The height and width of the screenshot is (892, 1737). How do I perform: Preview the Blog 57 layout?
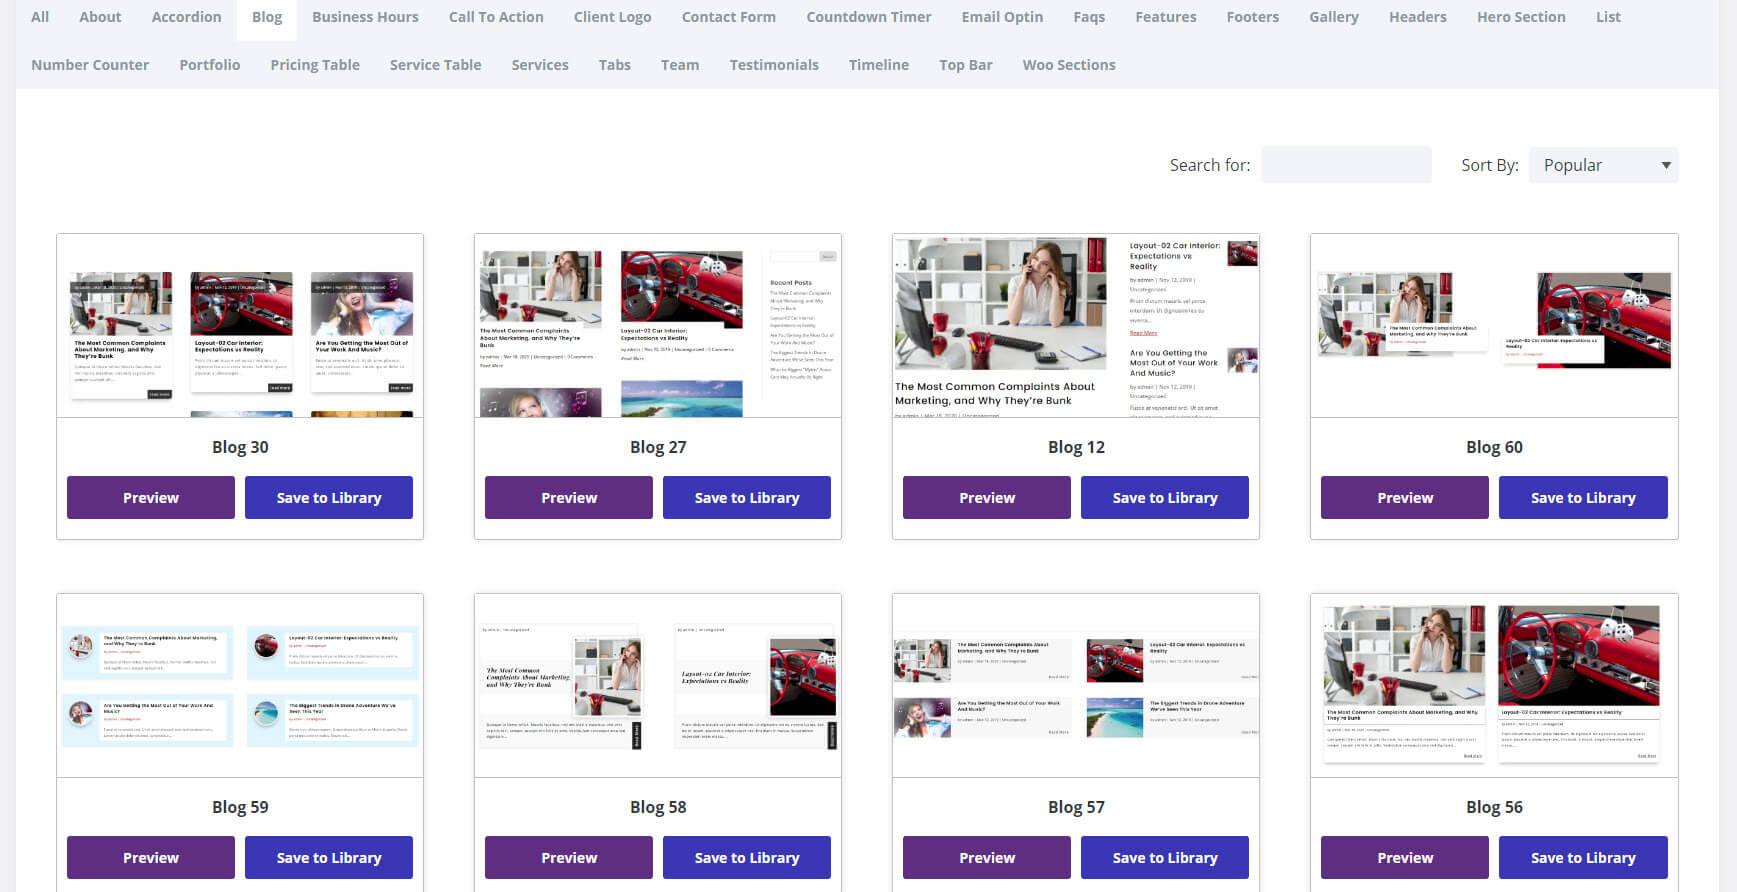point(987,858)
